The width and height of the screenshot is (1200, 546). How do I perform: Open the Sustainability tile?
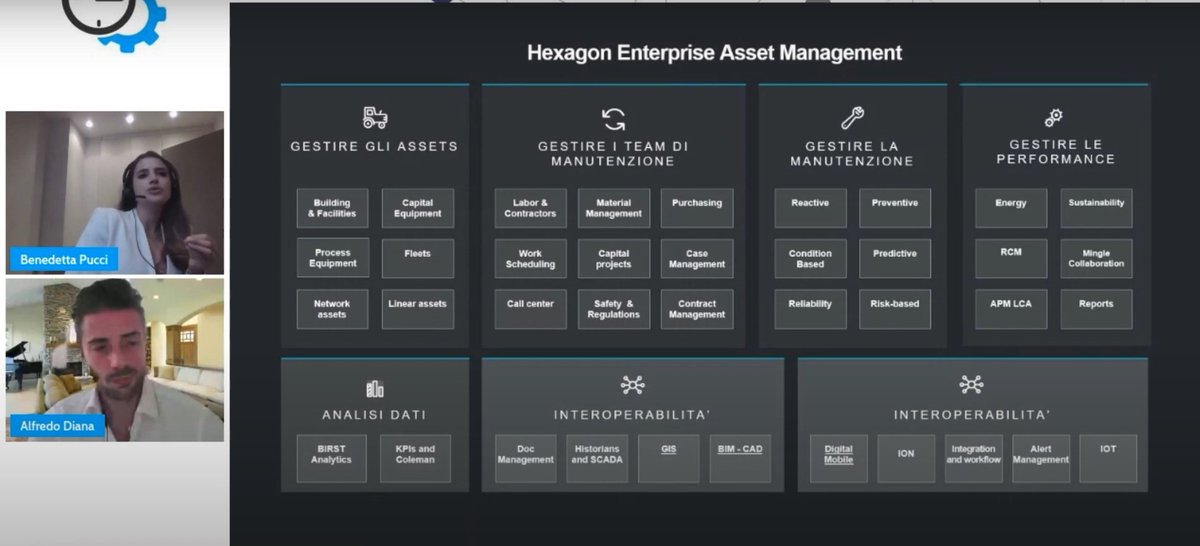click(x=1096, y=208)
